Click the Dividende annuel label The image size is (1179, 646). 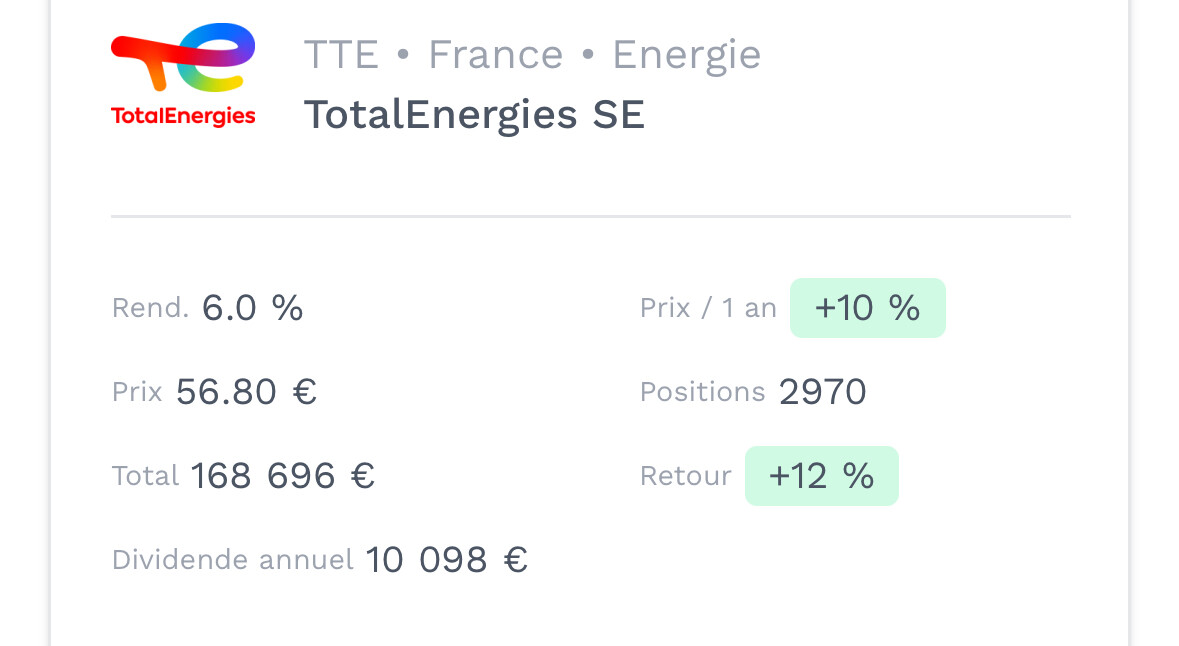click(233, 560)
